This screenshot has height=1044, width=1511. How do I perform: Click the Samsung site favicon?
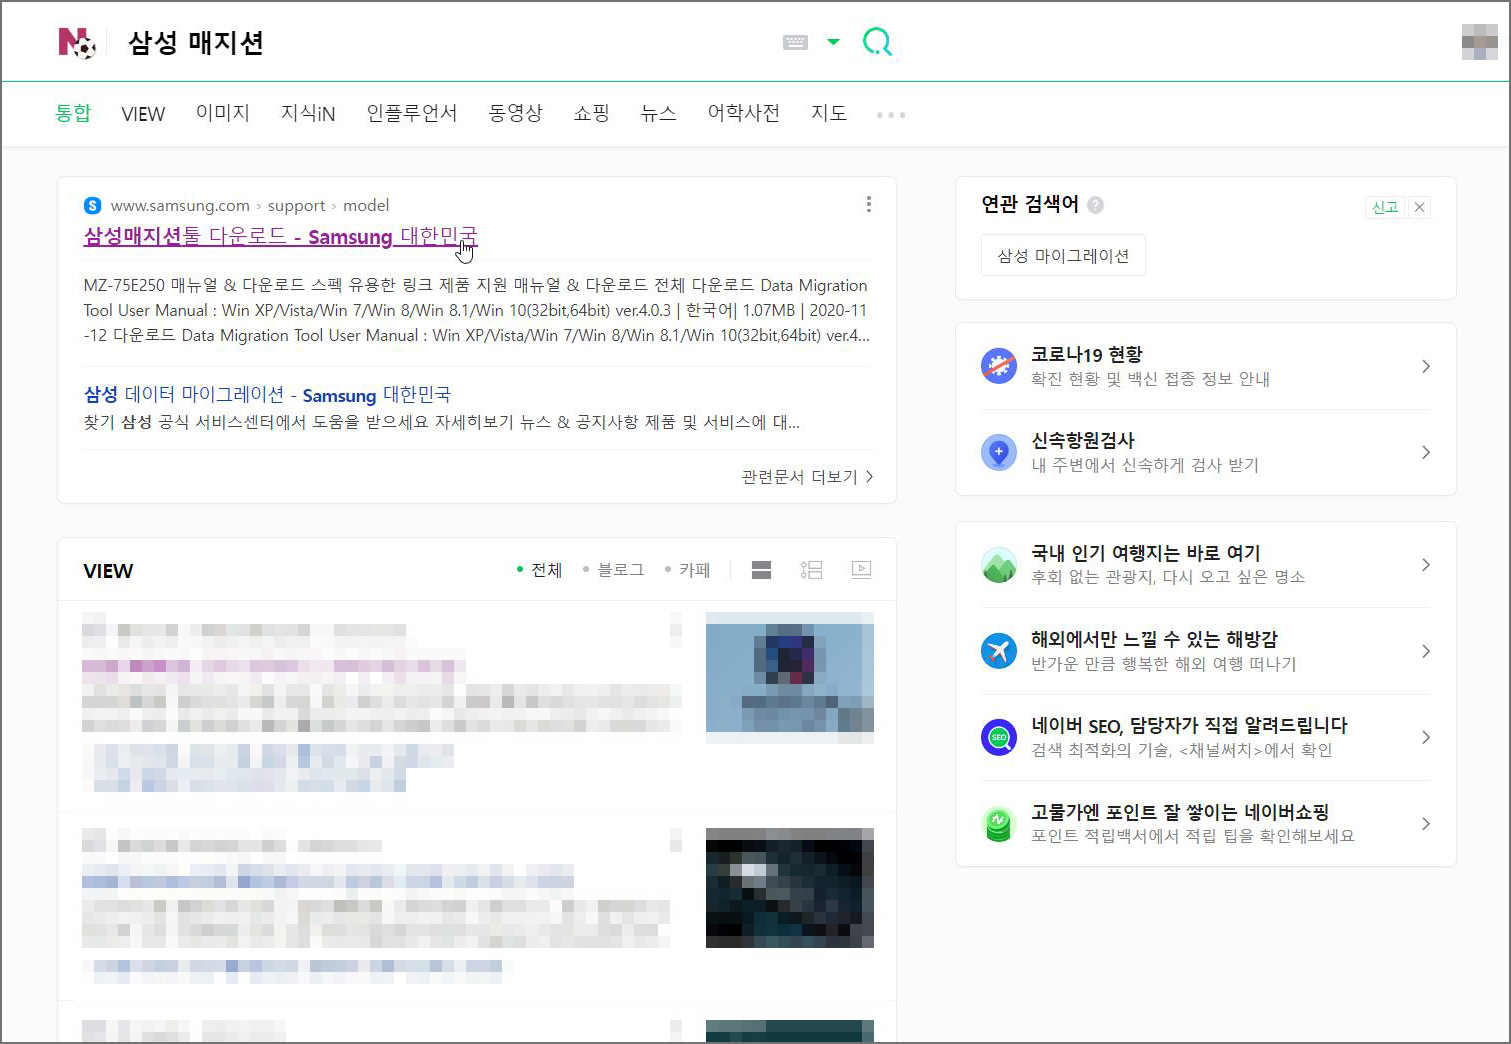[x=93, y=205]
